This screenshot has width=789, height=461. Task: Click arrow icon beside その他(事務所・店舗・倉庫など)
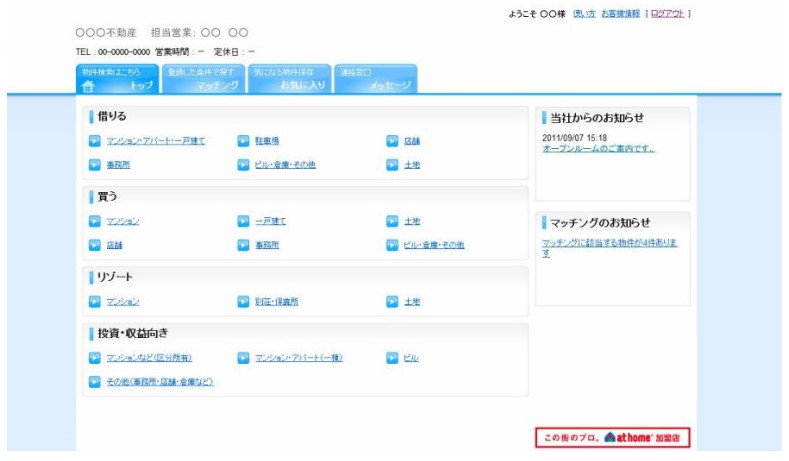tap(95, 382)
